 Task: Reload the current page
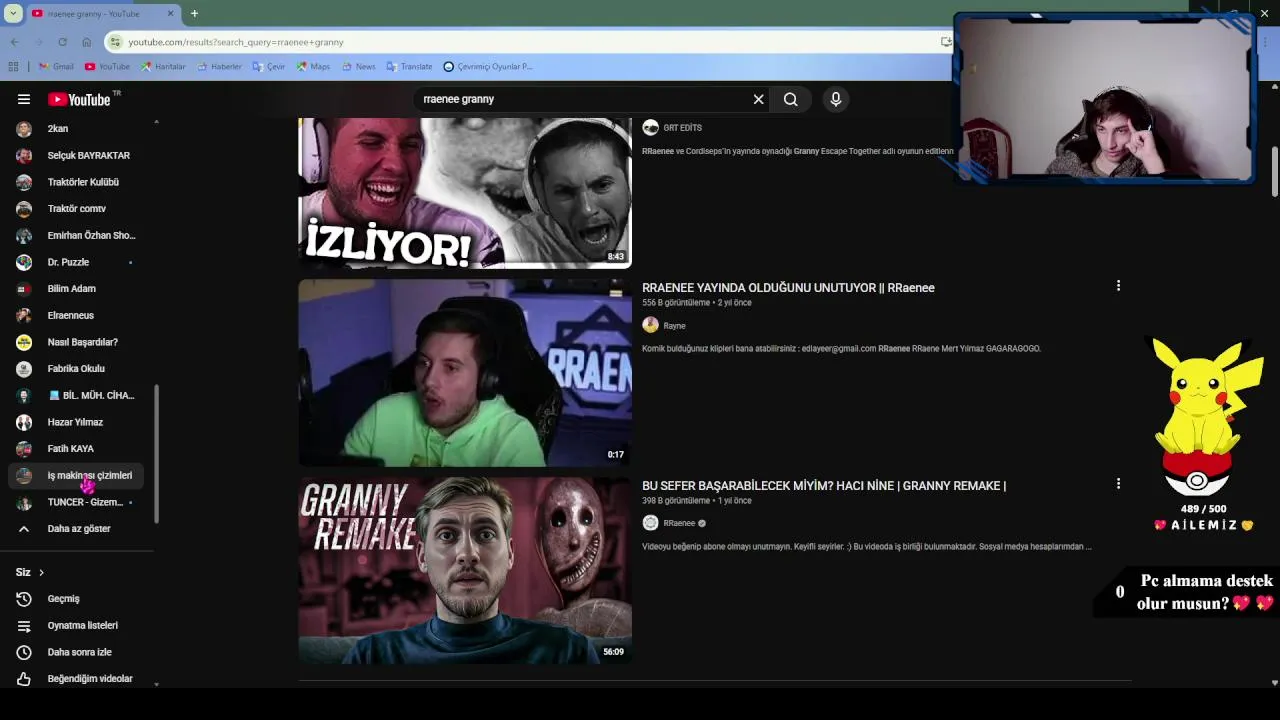click(x=62, y=42)
